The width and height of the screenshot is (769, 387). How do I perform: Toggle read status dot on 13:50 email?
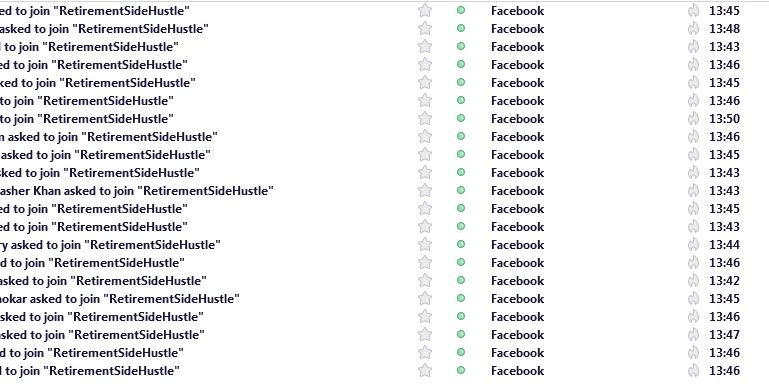coord(461,118)
